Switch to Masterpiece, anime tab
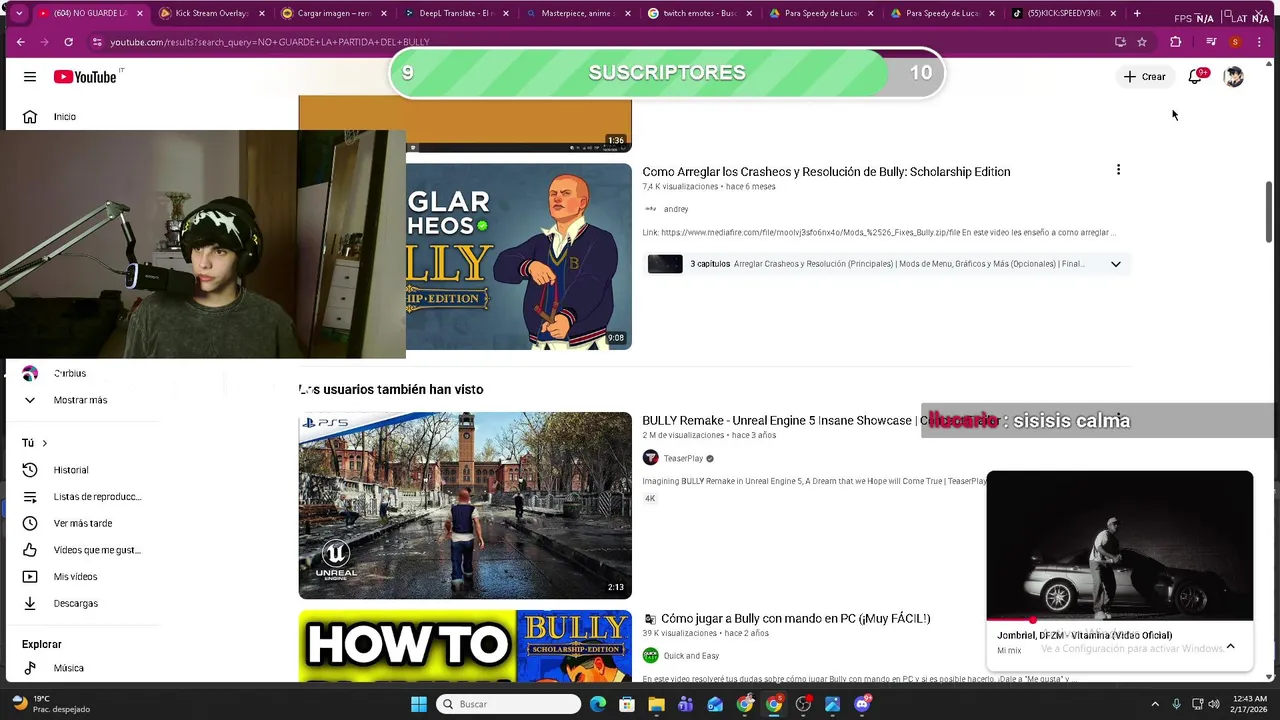 pyautogui.click(x=579, y=14)
